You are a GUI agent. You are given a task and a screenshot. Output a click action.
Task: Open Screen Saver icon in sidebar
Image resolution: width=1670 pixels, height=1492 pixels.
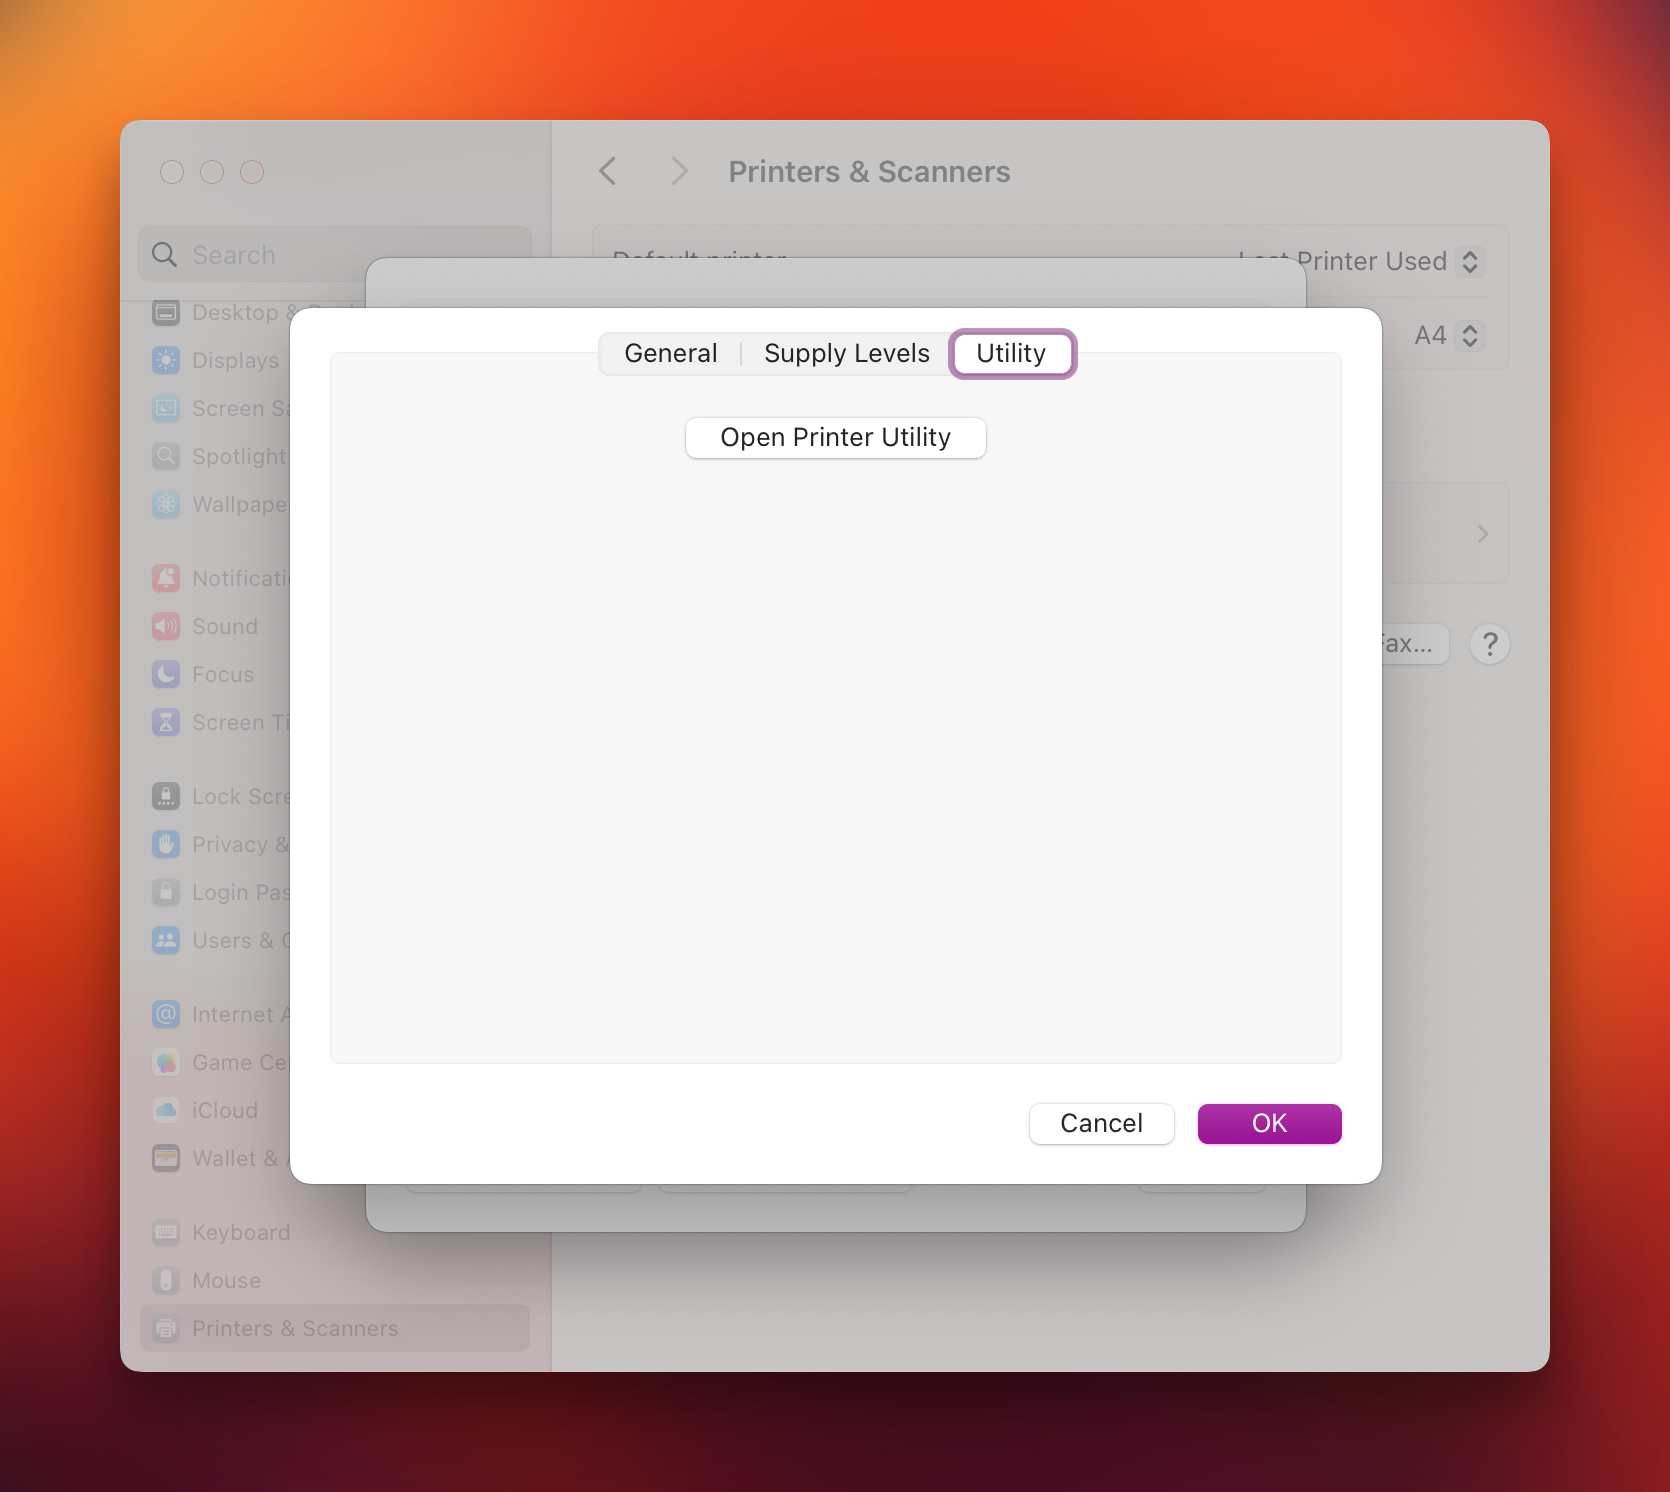coord(166,408)
